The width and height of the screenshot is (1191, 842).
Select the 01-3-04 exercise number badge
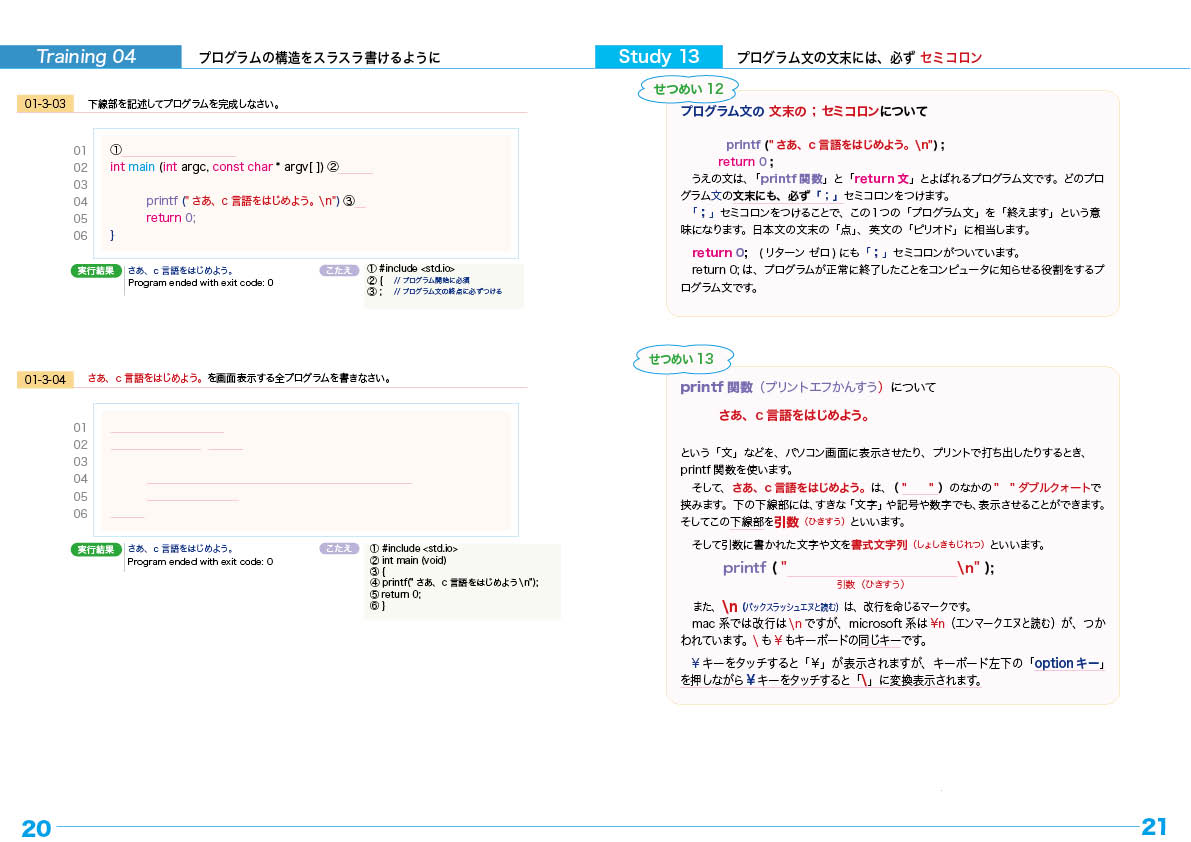point(43,377)
